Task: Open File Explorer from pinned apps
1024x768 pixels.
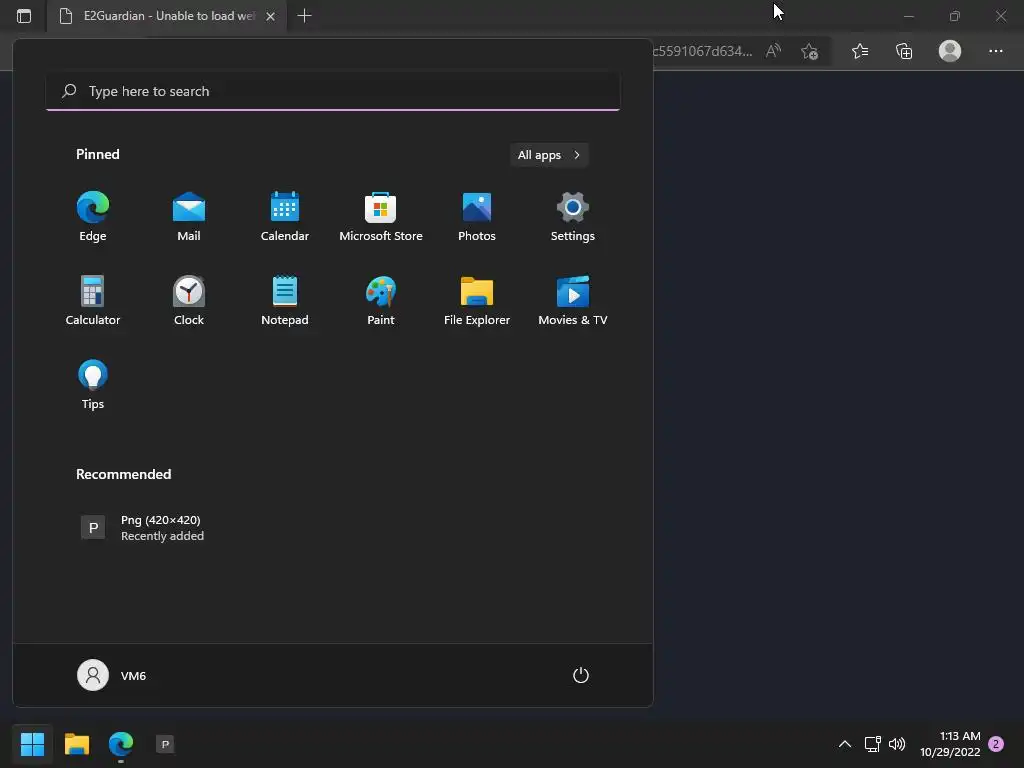Action: (x=477, y=300)
